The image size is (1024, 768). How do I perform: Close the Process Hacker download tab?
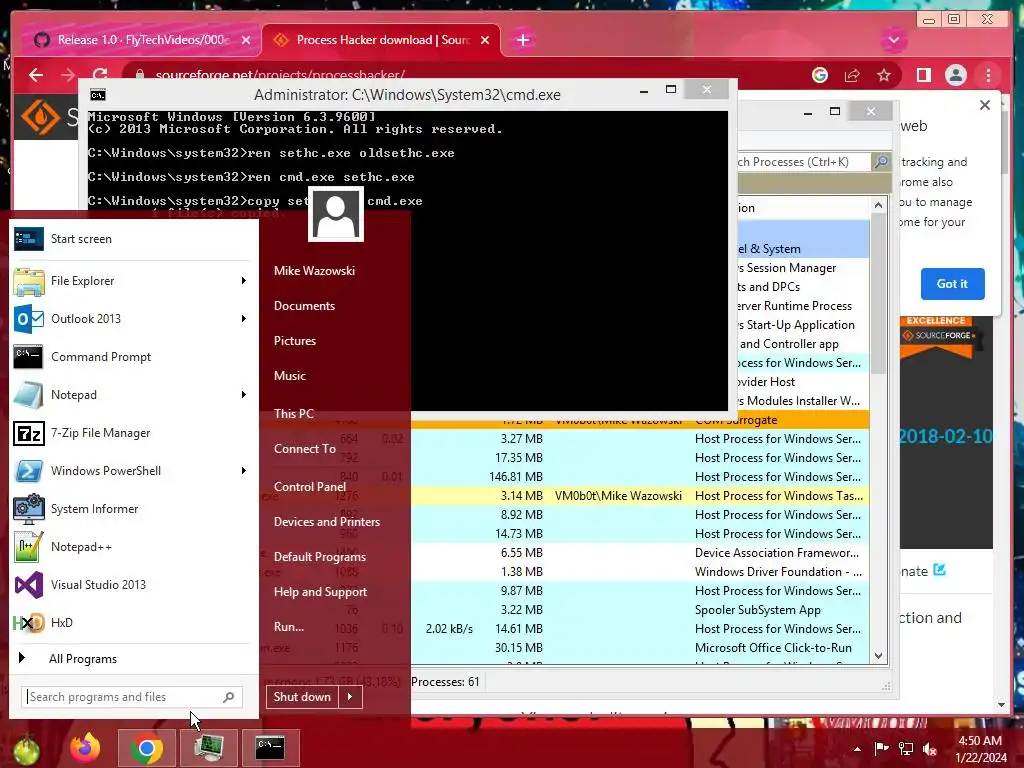[485, 40]
